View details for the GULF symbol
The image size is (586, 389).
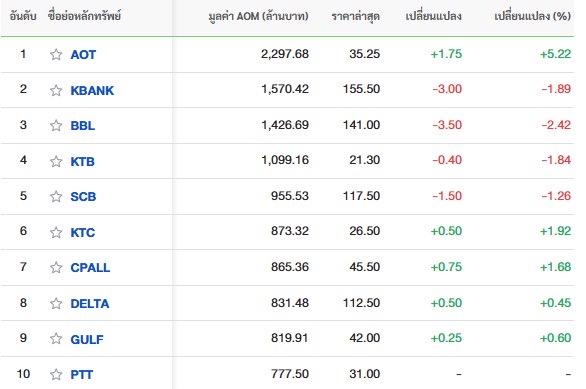87,339
